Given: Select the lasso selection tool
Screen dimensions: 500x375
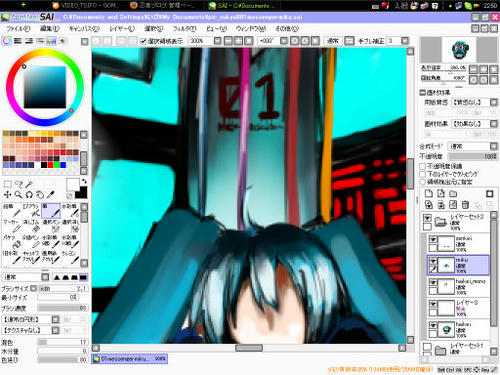Looking at the screenshot, I should (19, 184).
